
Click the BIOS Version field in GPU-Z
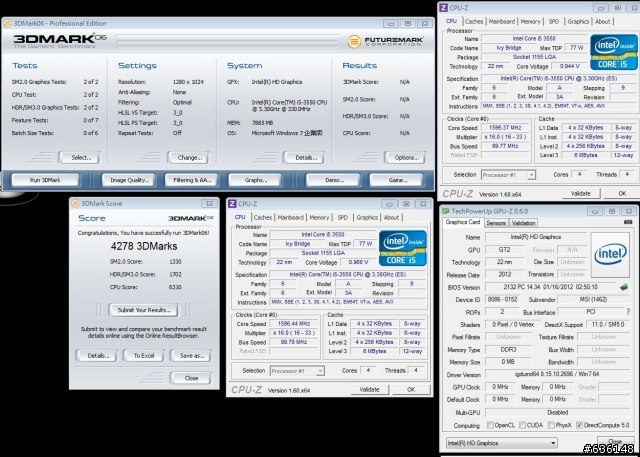[551, 287]
